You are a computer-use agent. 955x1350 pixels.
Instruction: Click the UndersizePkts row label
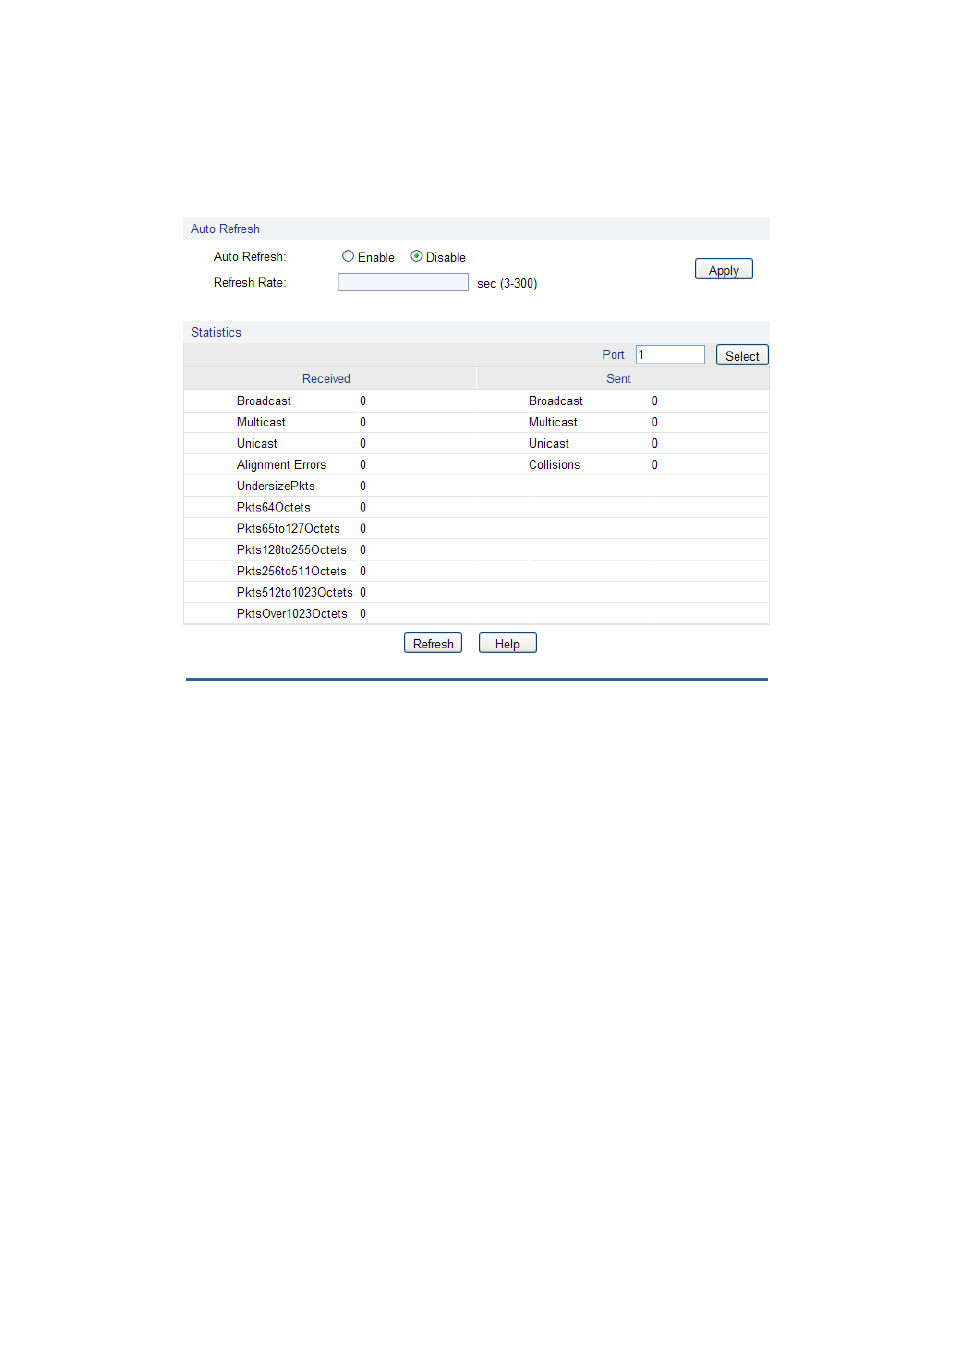click(x=275, y=486)
